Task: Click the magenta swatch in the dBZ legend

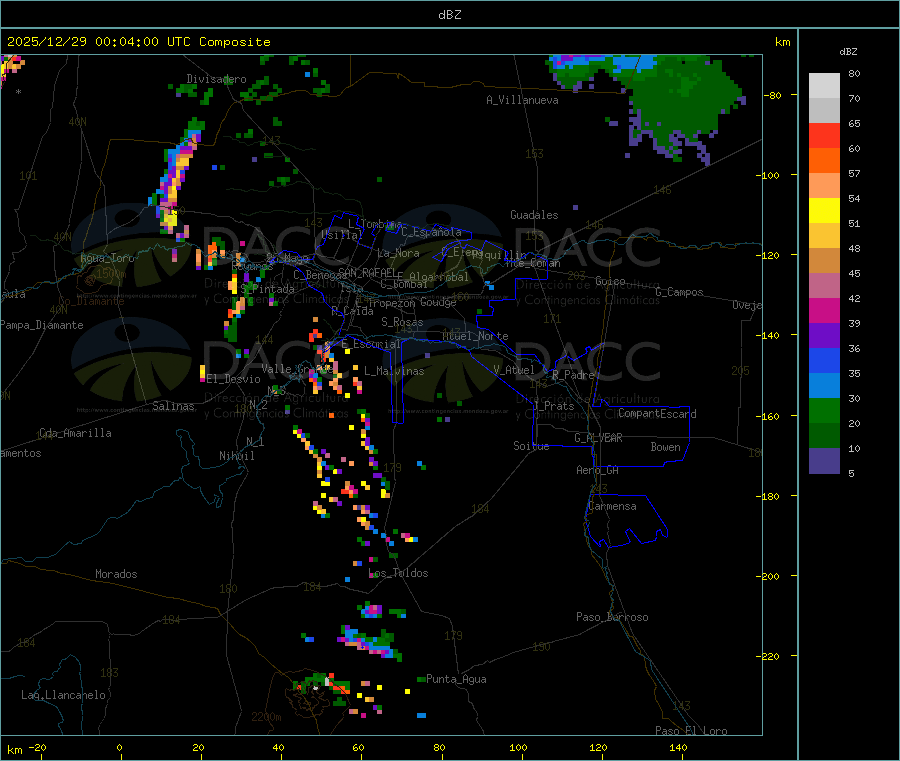Action: 824,310
